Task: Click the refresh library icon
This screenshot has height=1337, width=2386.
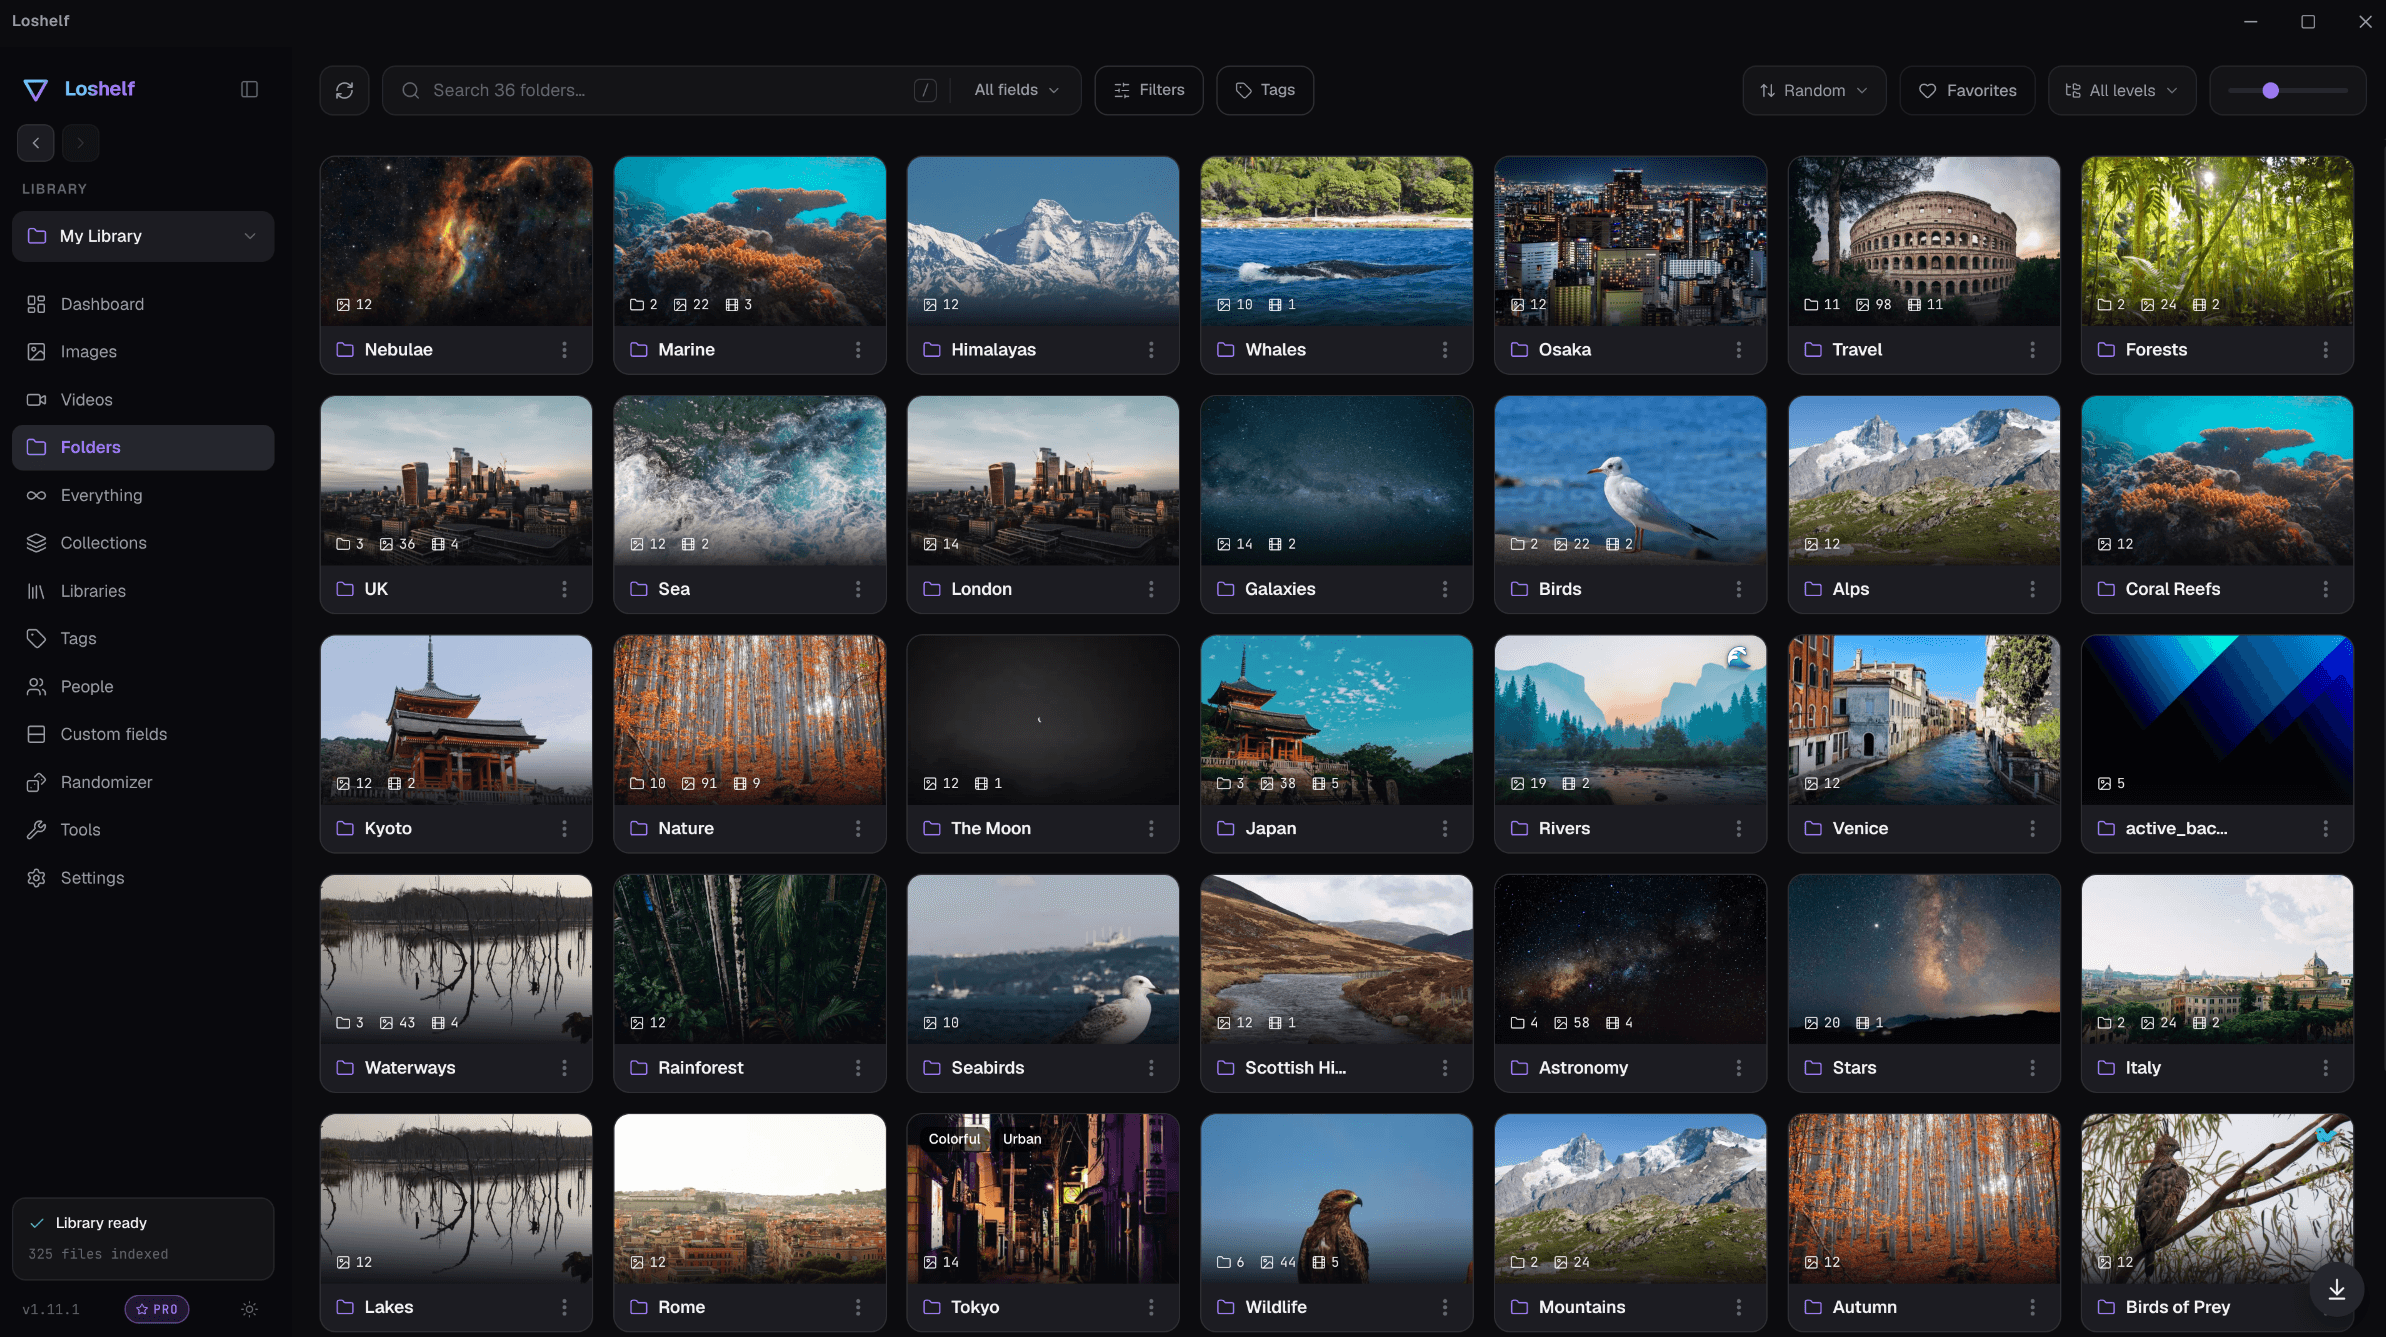Action: (344, 90)
